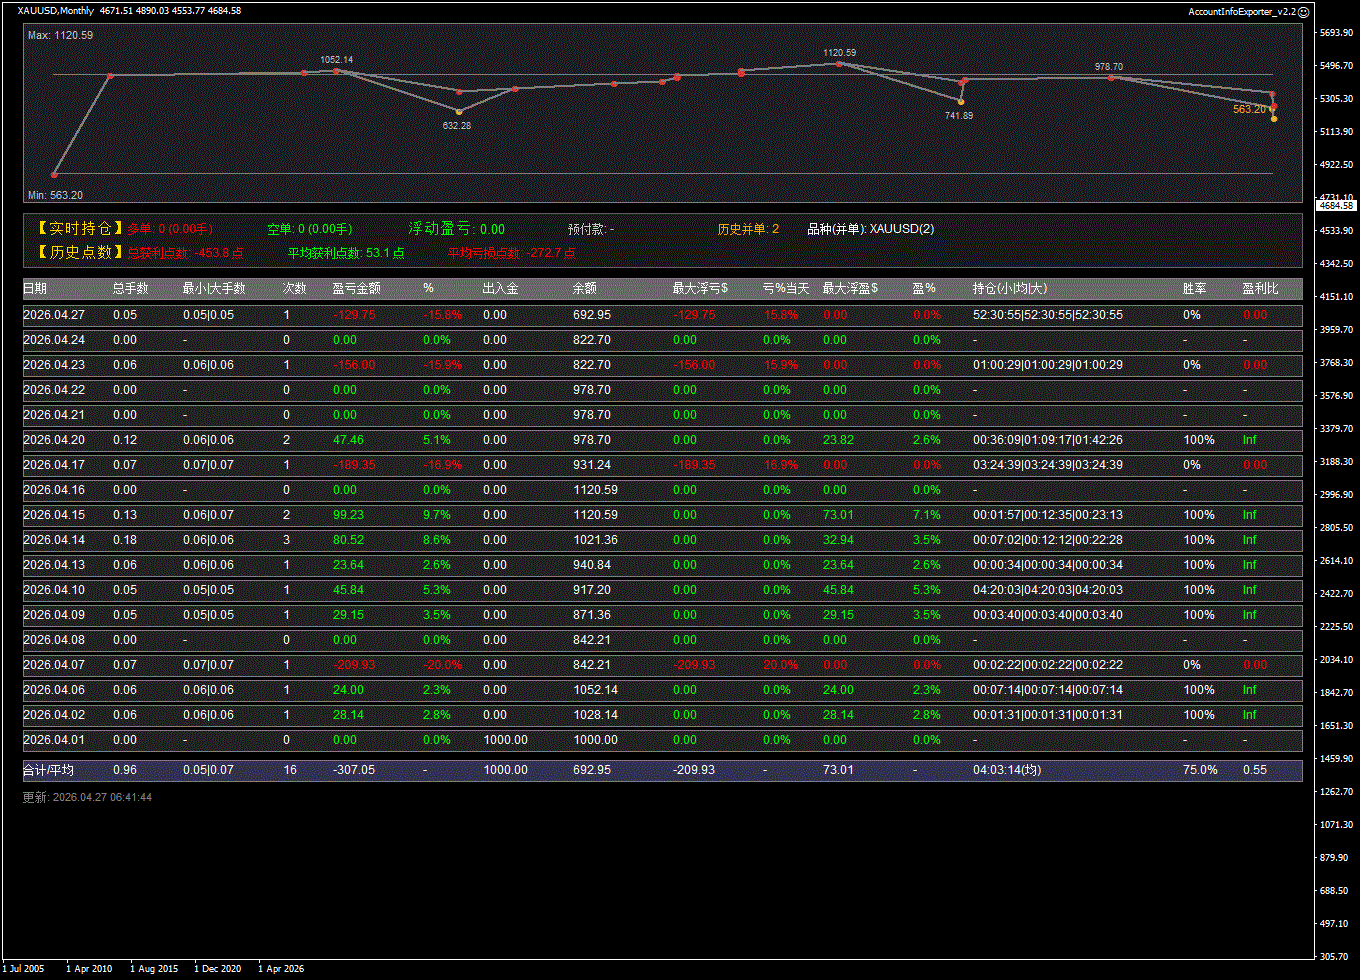
Task: Click the first red equity point at bottom-left
Action: click(55, 174)
